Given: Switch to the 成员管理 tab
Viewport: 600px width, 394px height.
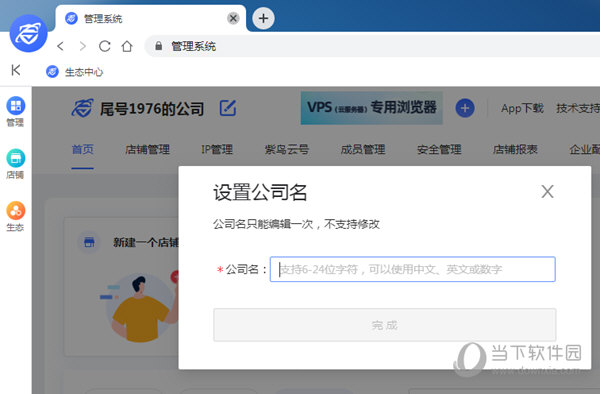Looking at the screenshot, I should 363,149.
